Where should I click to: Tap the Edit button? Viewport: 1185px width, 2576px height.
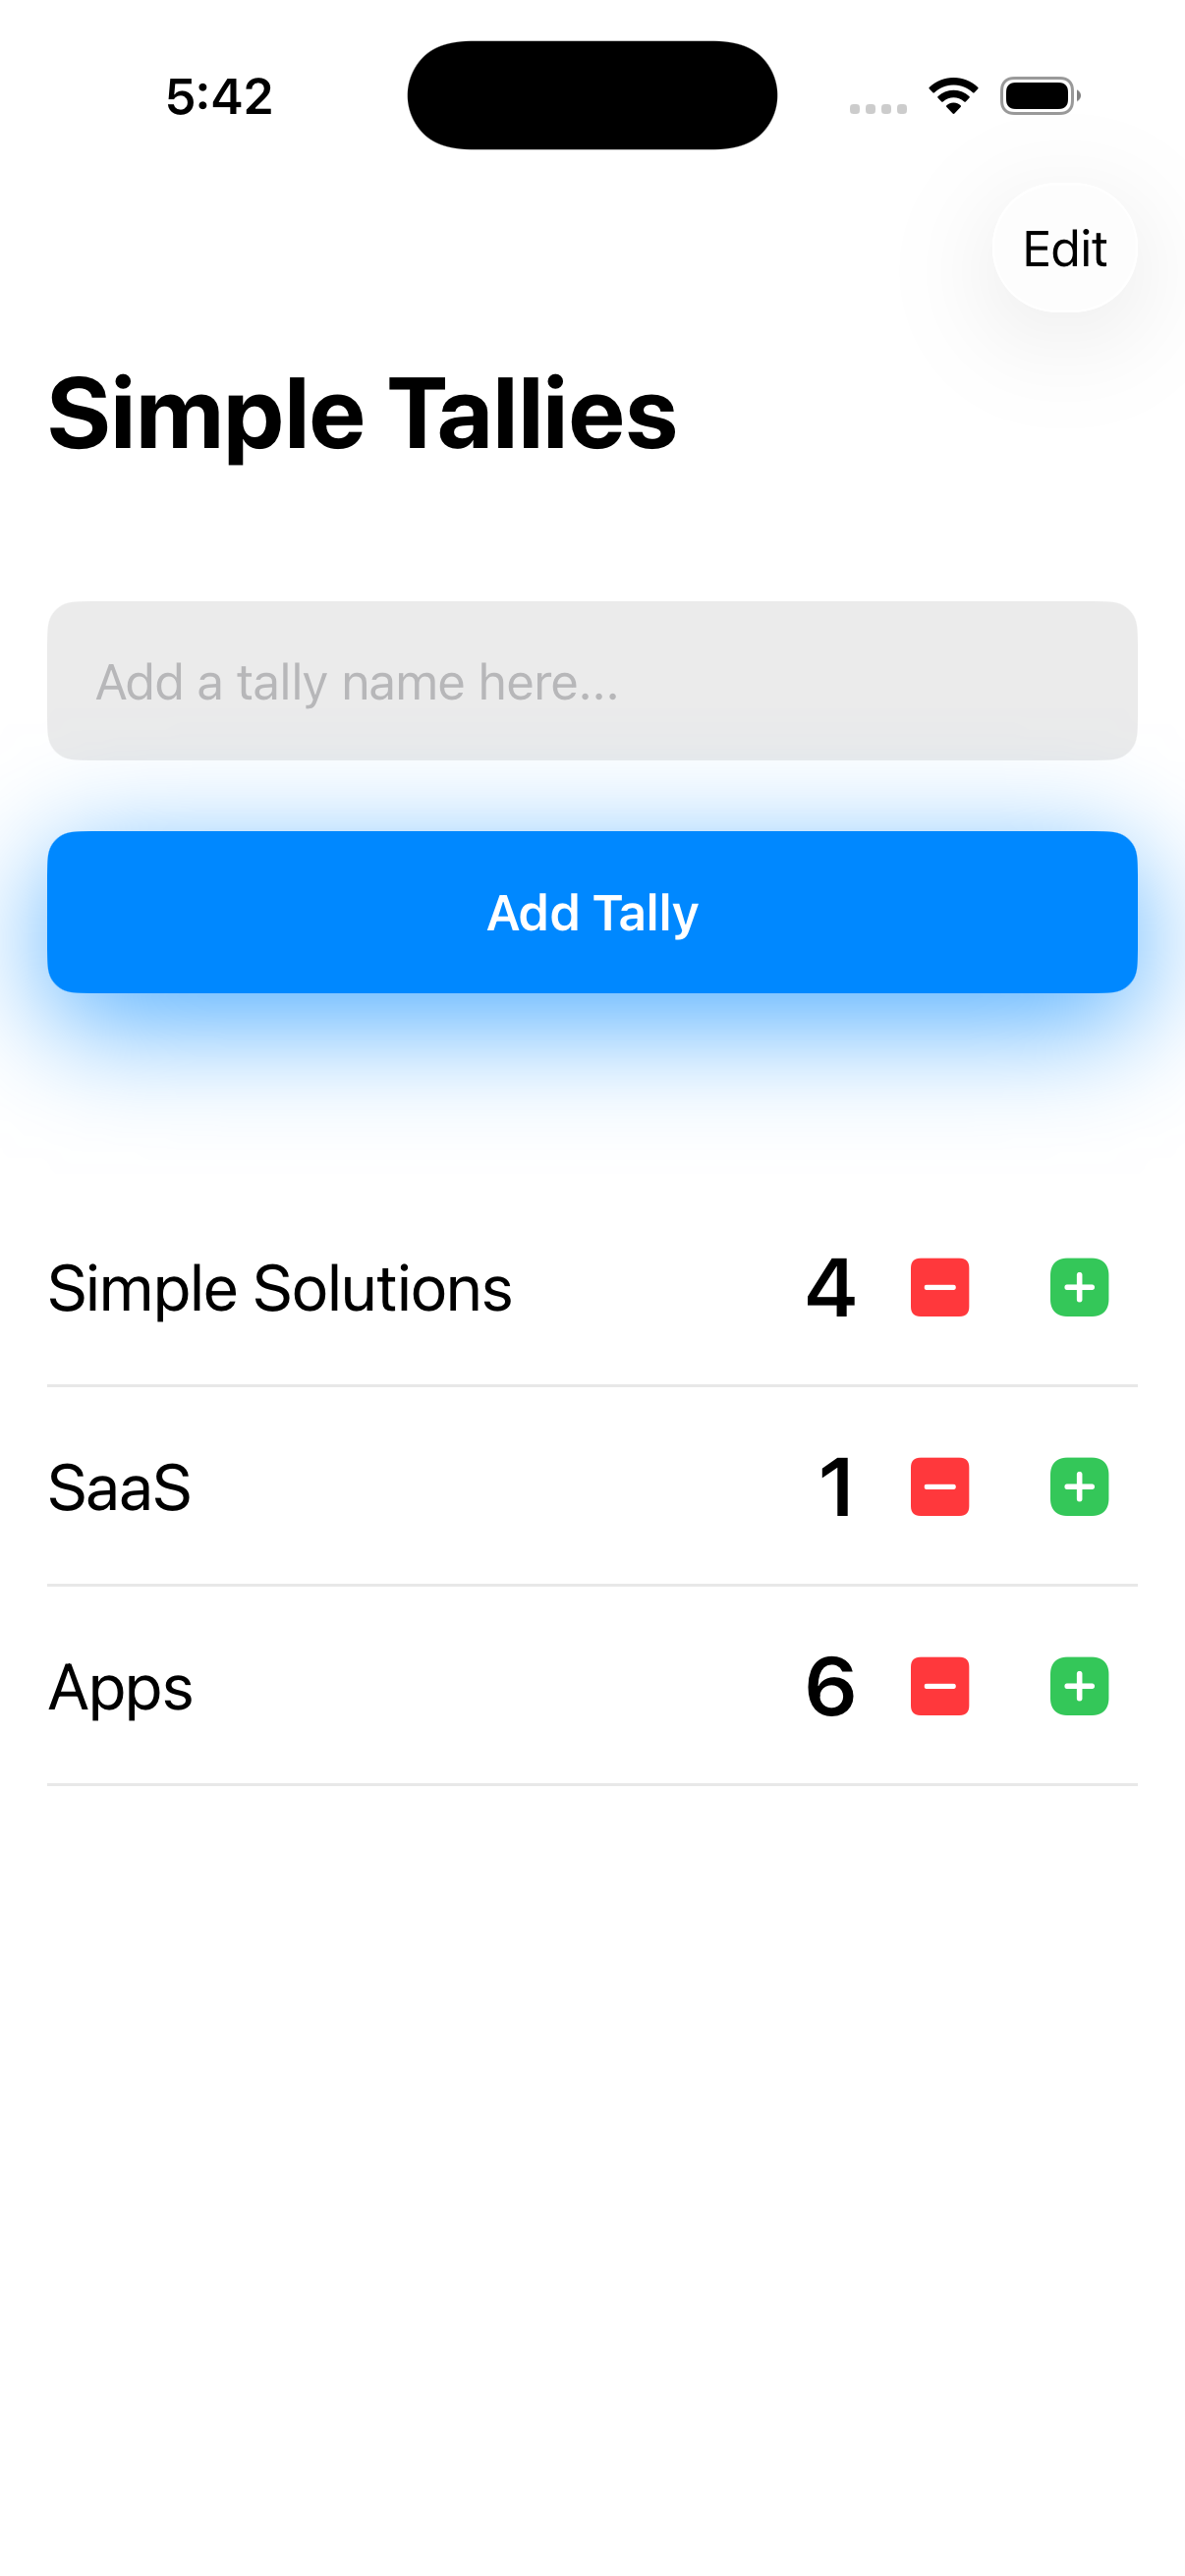(x=1063, y=248)
